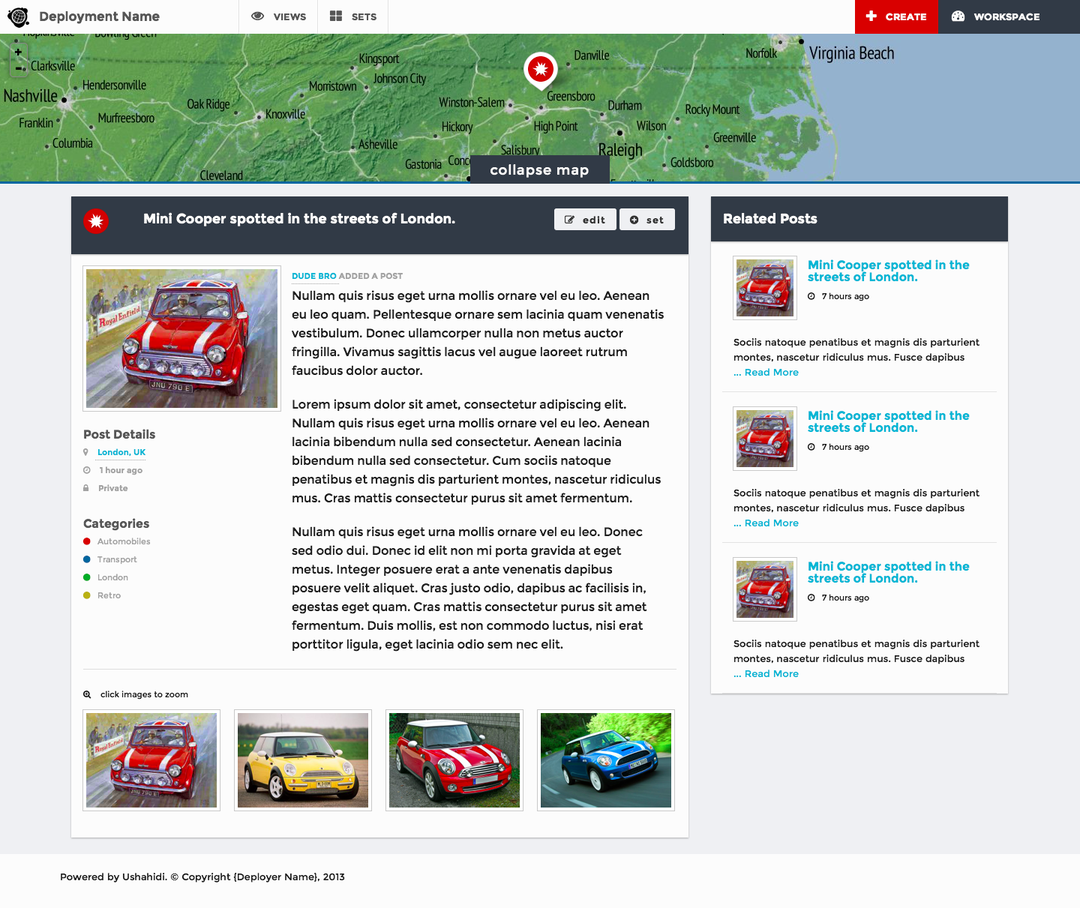
Task: Open the Sets menu
Action: (x=353, y=17)
